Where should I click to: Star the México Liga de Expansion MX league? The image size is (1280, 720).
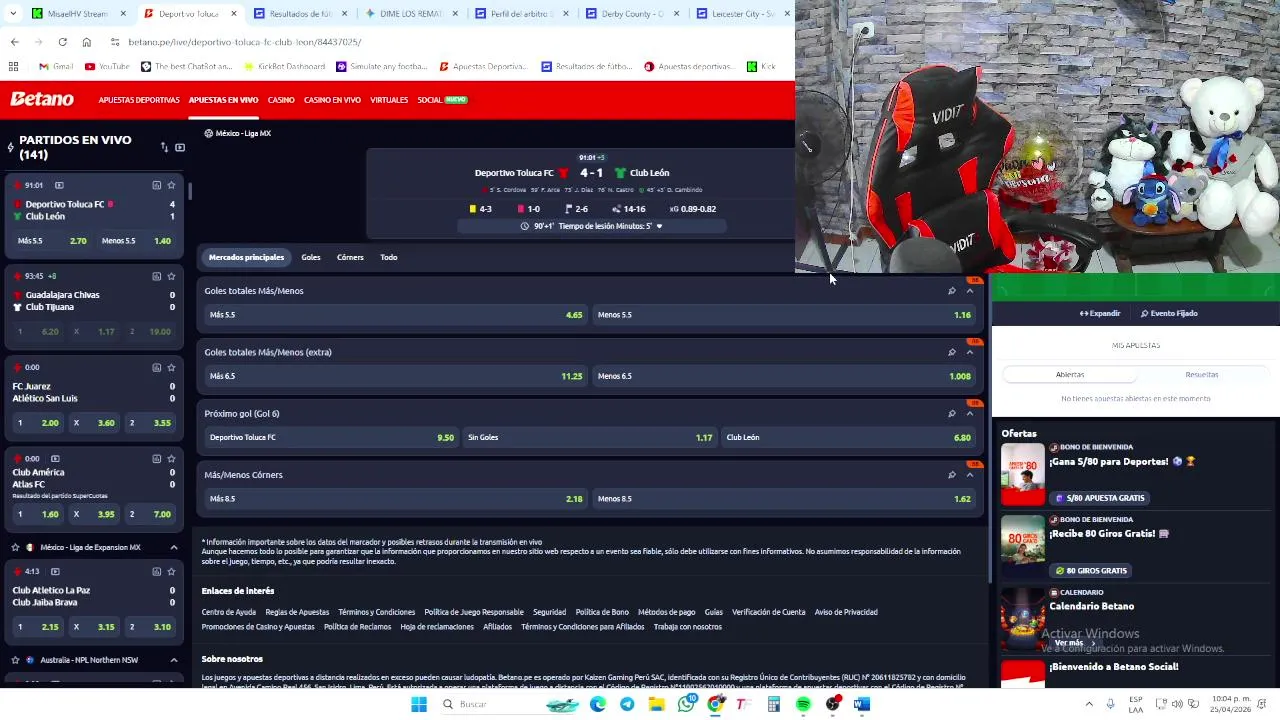(15, 547)
